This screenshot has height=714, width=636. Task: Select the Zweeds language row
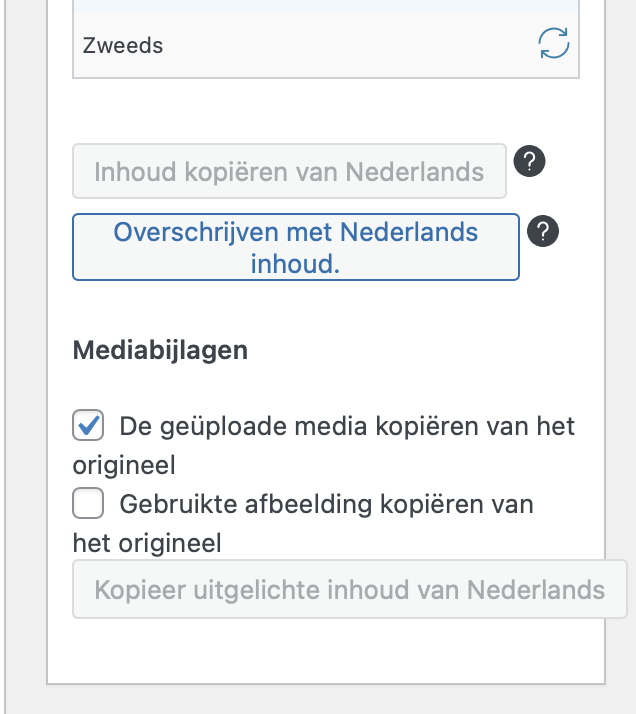[326, 45]
